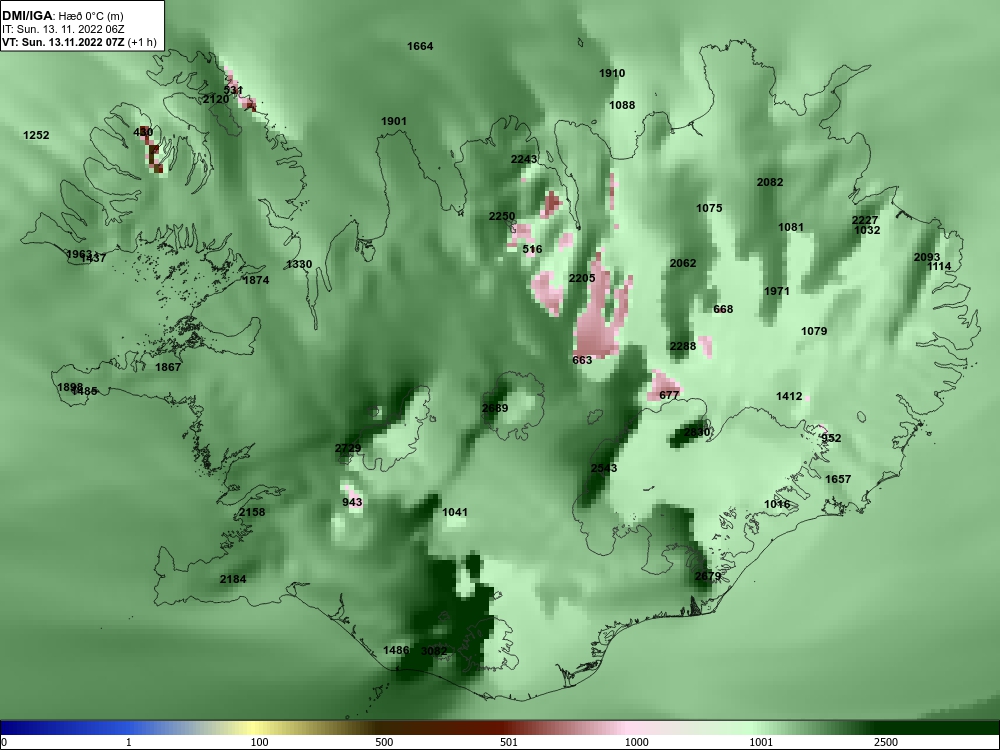Click the map value 2158
The width and height of the screenshot is (1000, 750).
pyautogui.click(x=252, y=511)
